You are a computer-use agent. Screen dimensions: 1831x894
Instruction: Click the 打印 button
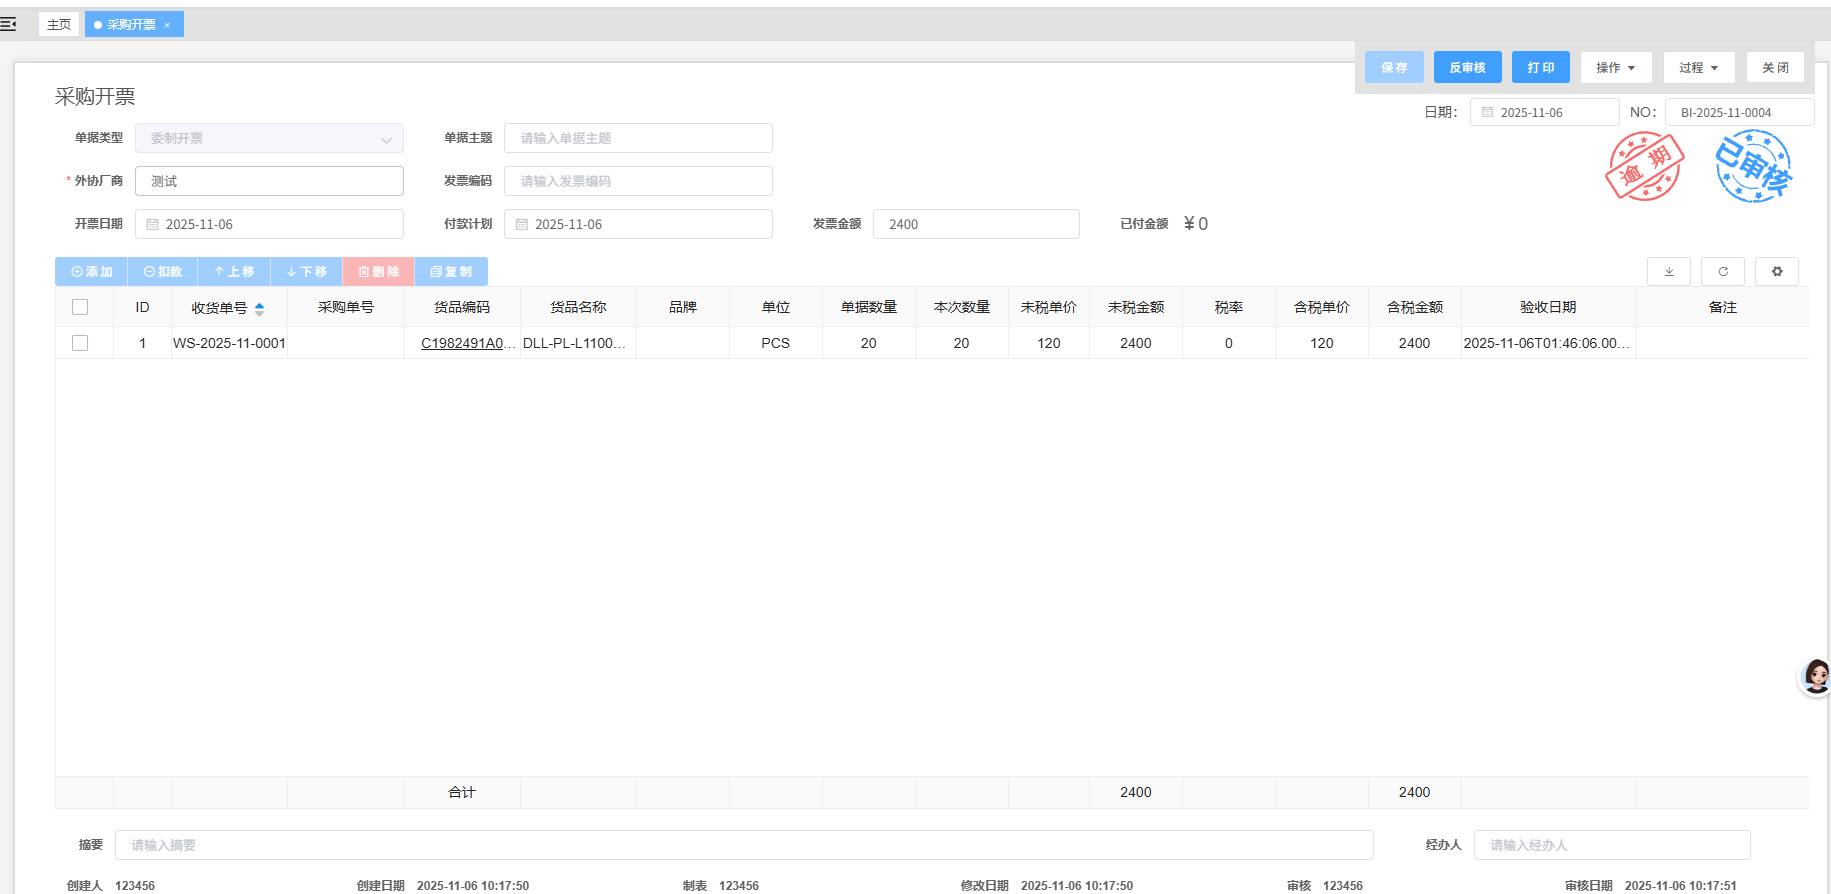1540,68
